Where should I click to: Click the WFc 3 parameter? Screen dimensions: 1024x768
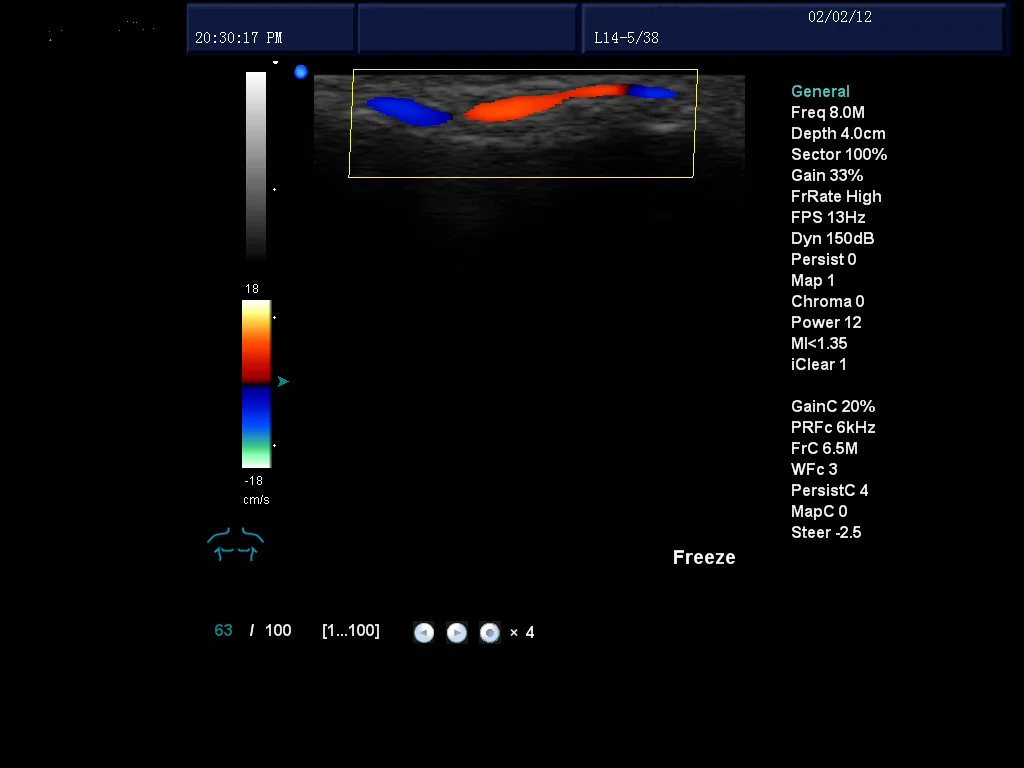(x=814, y=469)
